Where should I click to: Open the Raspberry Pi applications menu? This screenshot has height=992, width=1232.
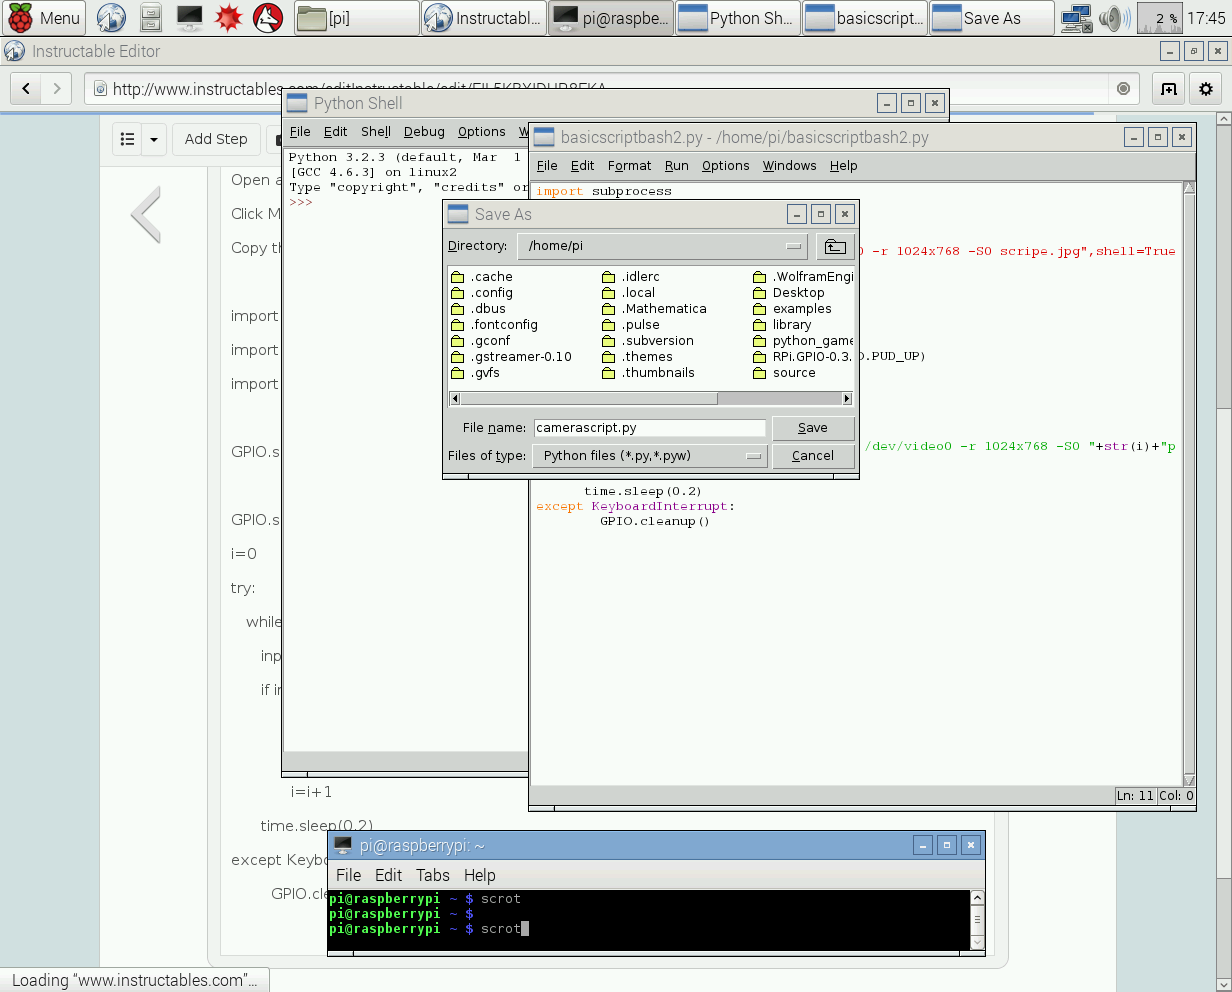coord(40,17)
